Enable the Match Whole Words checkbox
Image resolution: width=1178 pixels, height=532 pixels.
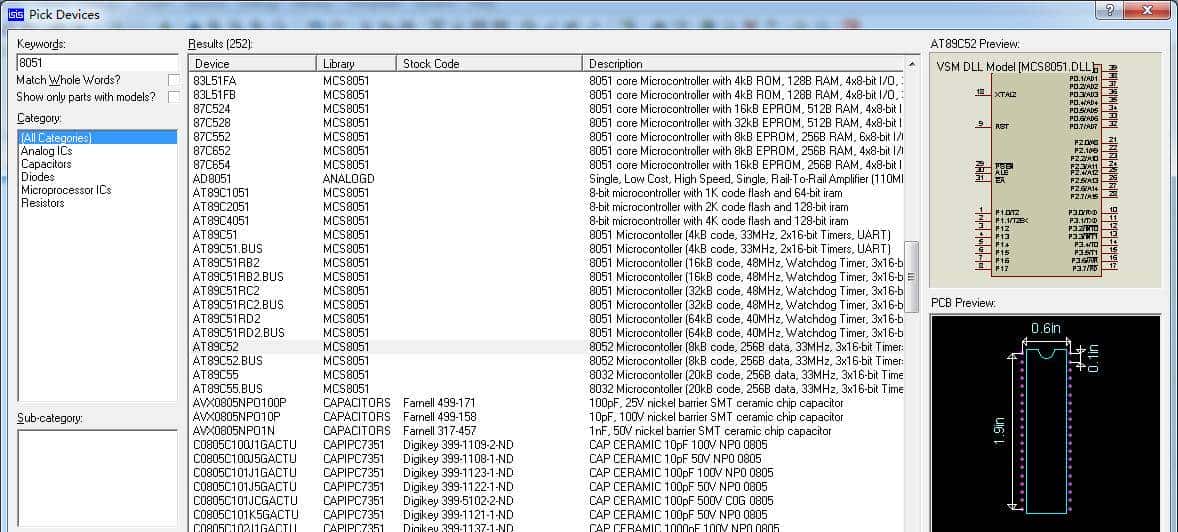(174, 80)
